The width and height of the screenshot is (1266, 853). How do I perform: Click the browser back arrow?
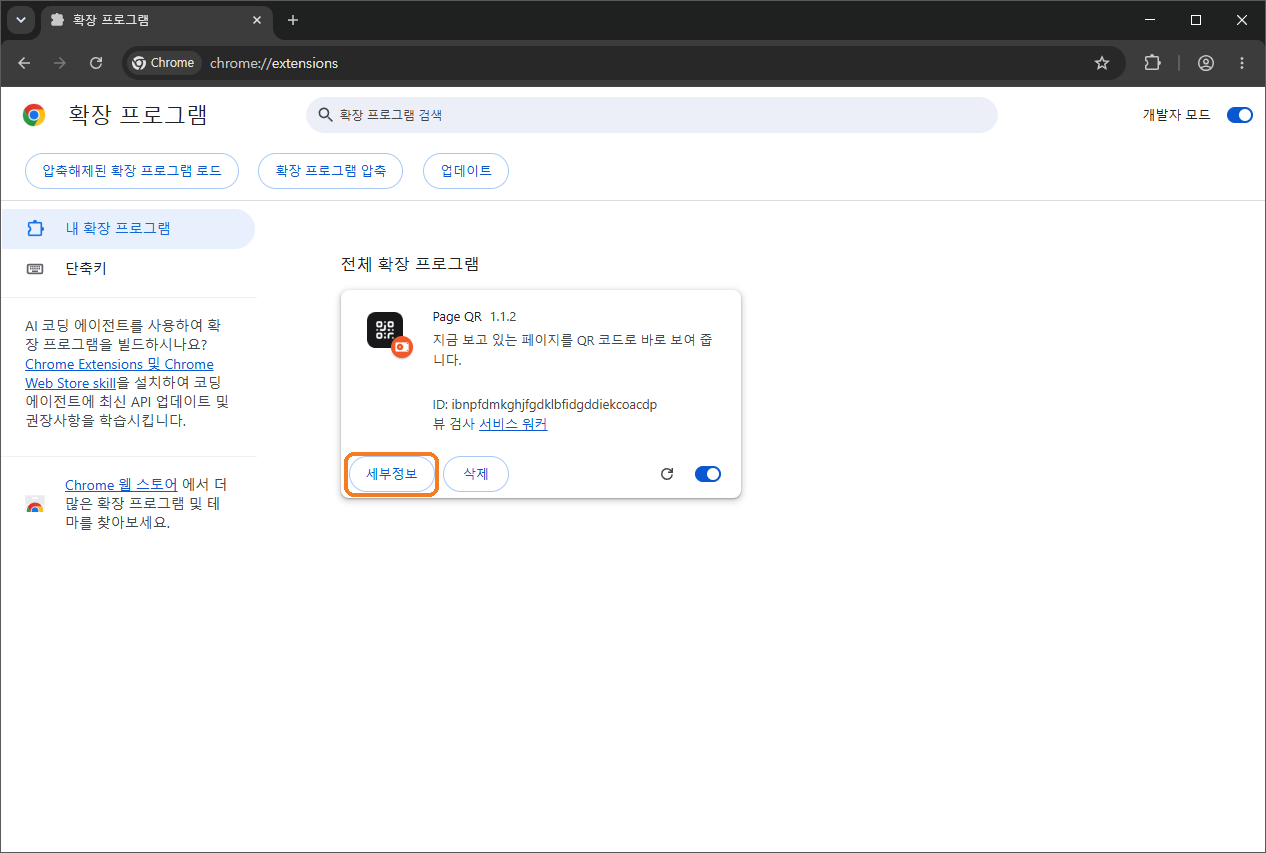[24, 63]
